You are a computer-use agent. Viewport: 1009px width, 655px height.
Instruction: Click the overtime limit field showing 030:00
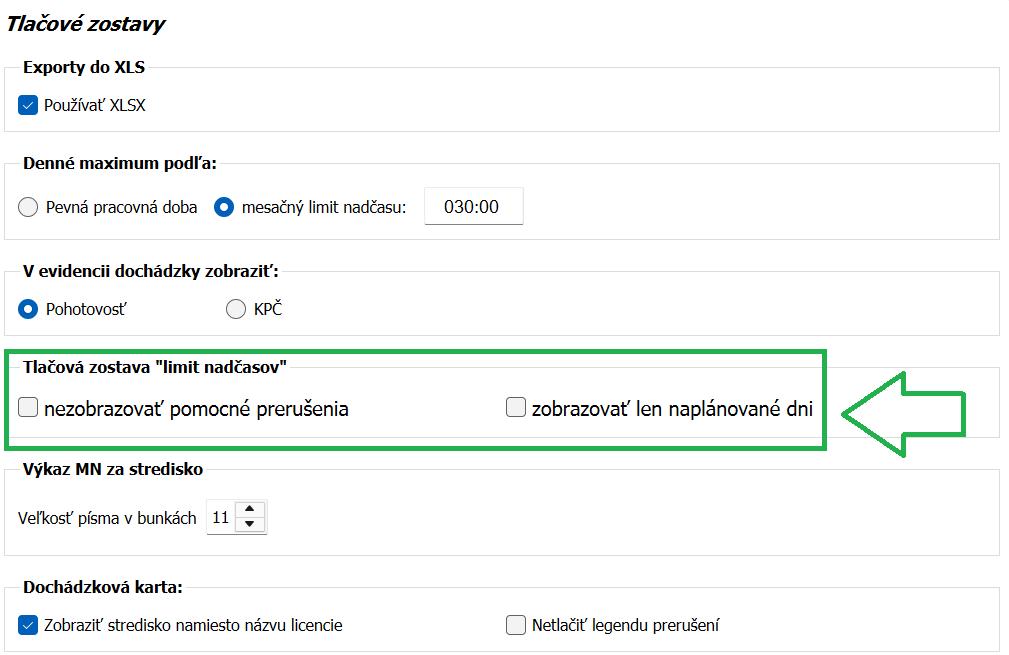pyautogui.click(x=474, y=206)
